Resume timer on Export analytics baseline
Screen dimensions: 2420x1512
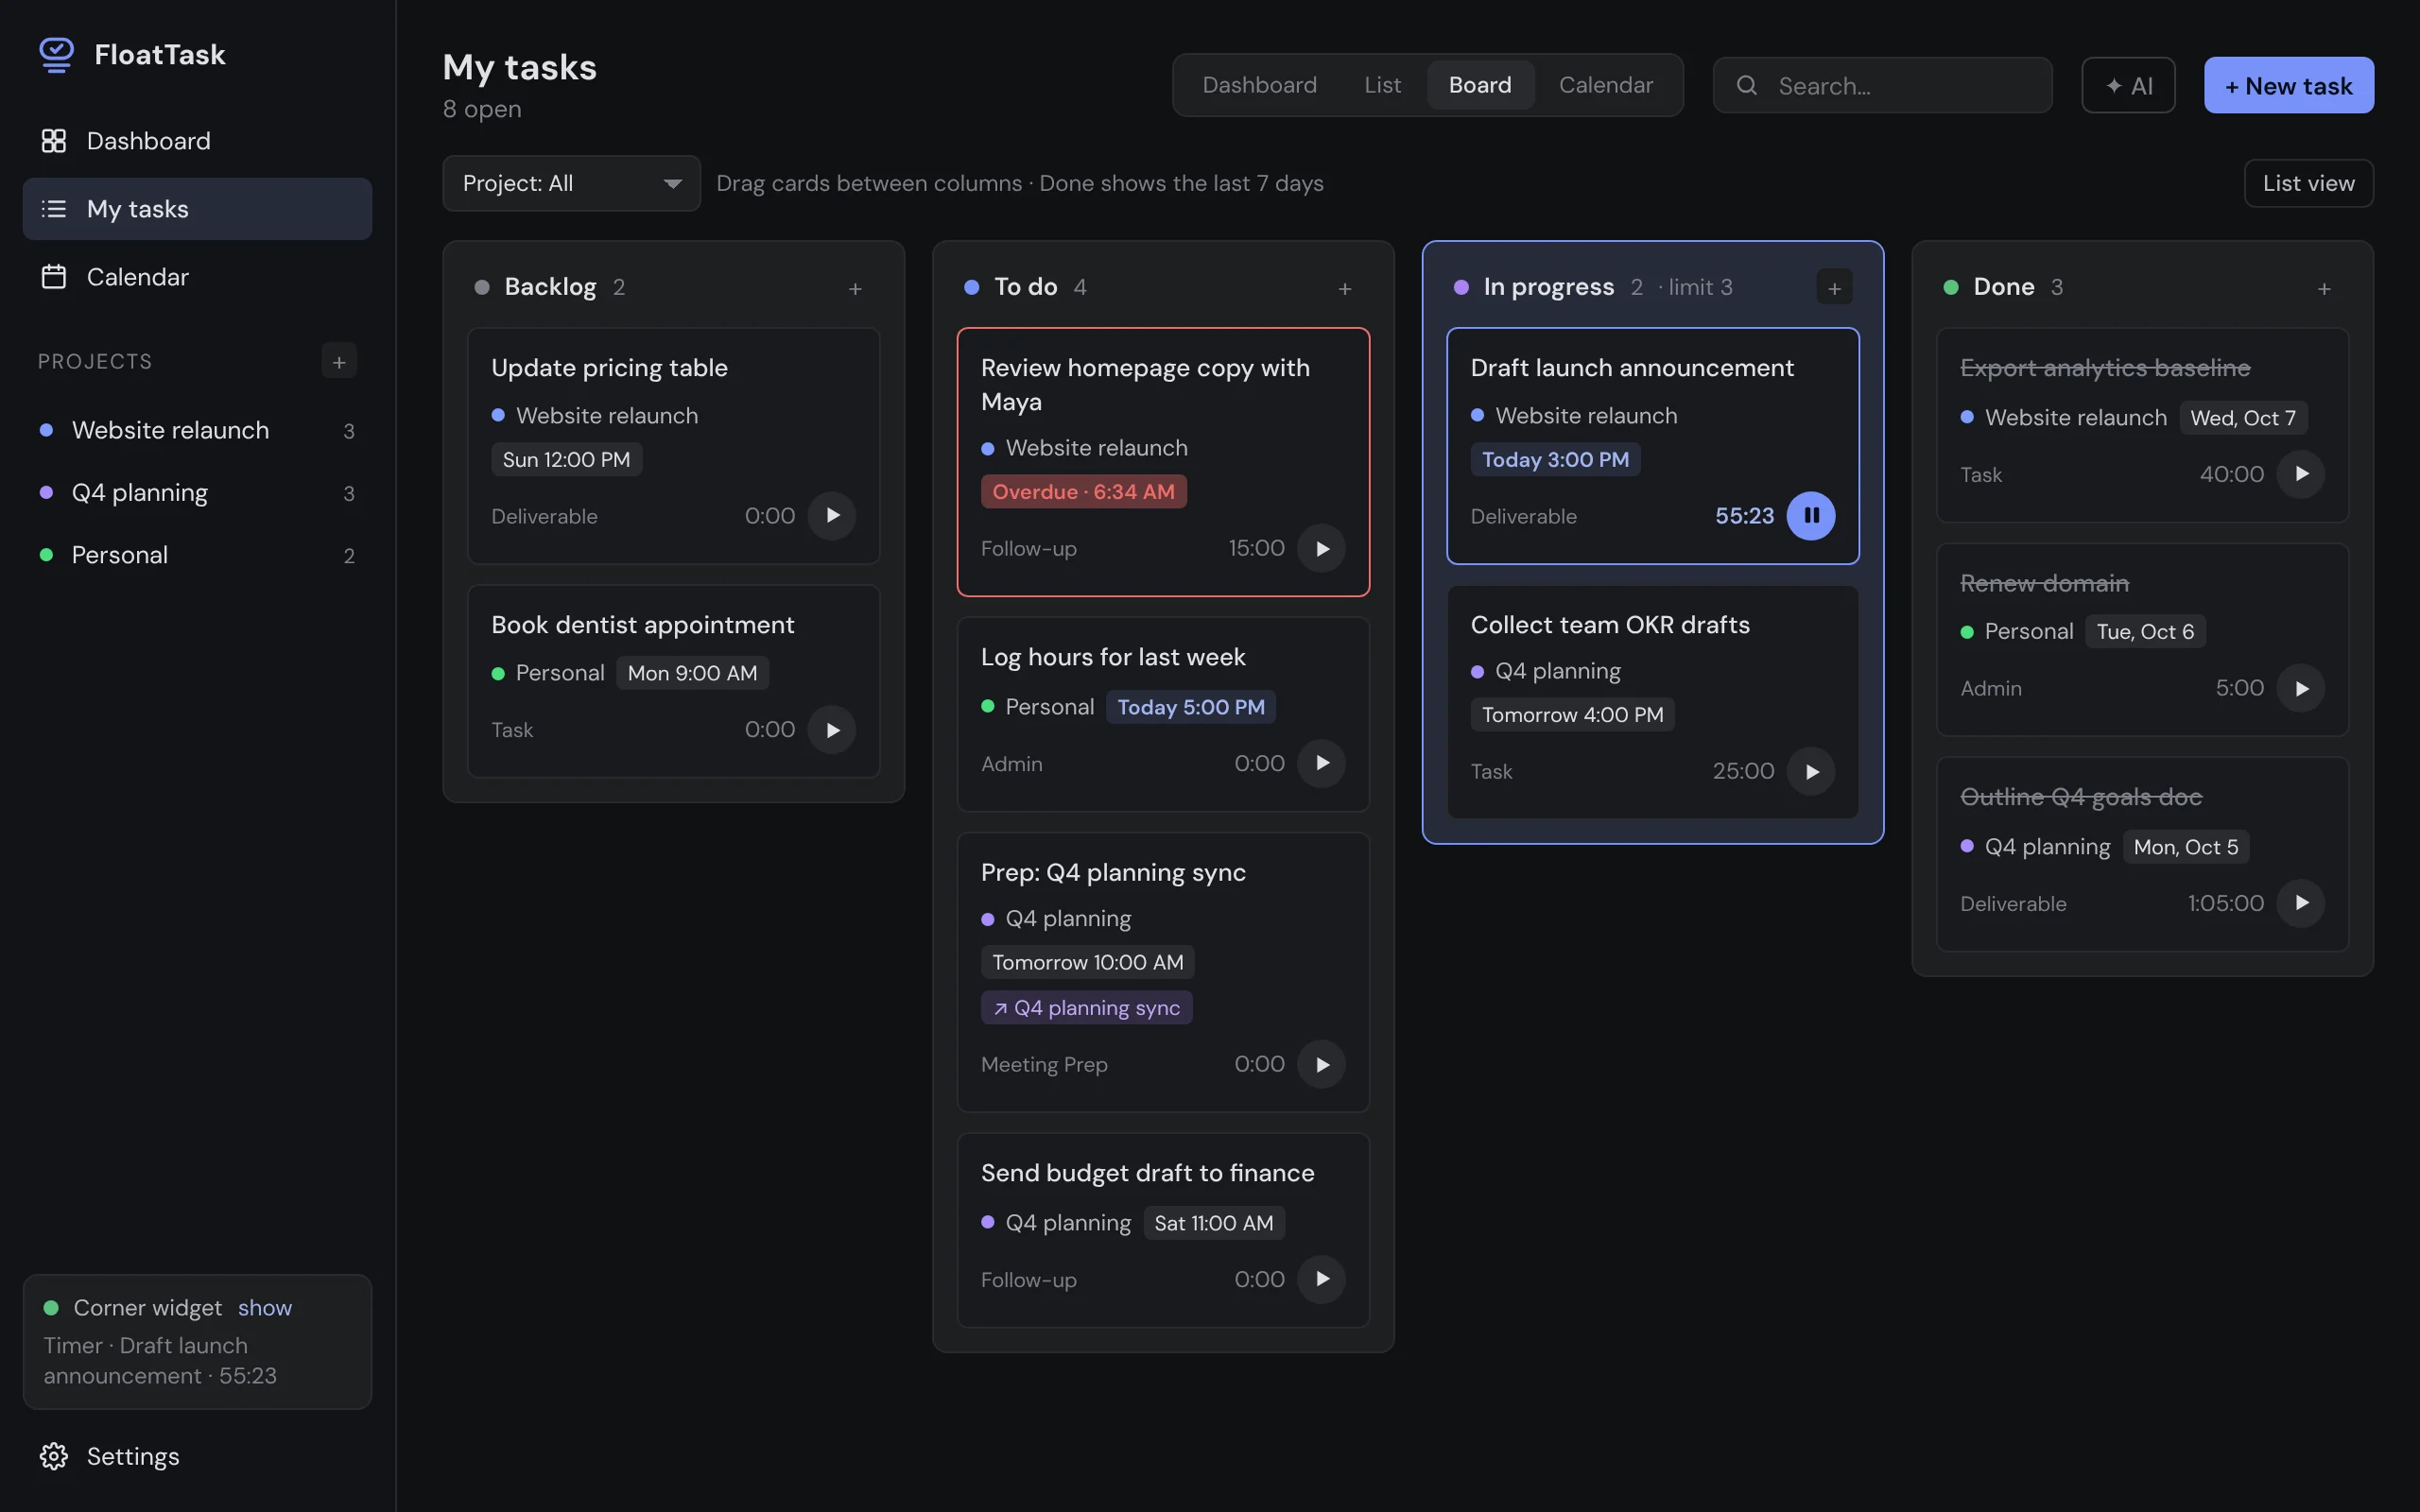point(2301,474)
